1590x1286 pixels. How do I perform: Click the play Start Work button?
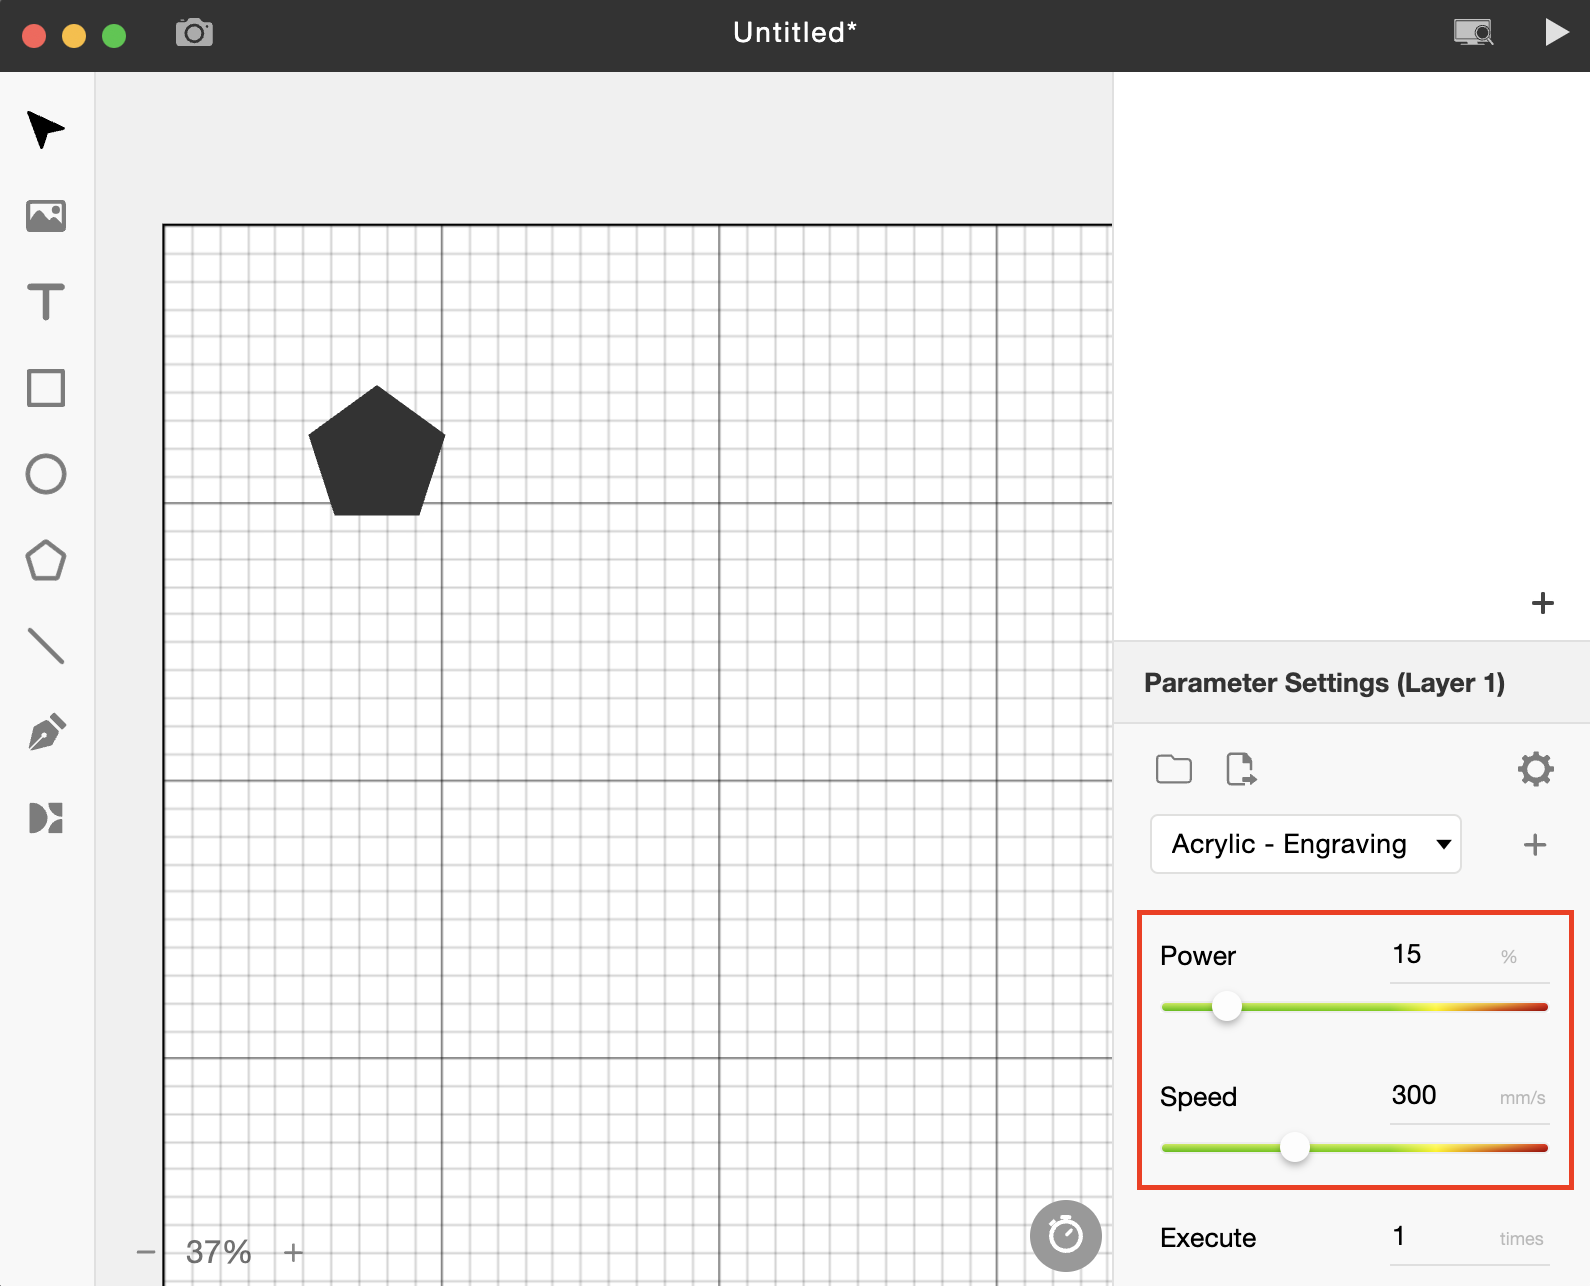coord(1555,33)
